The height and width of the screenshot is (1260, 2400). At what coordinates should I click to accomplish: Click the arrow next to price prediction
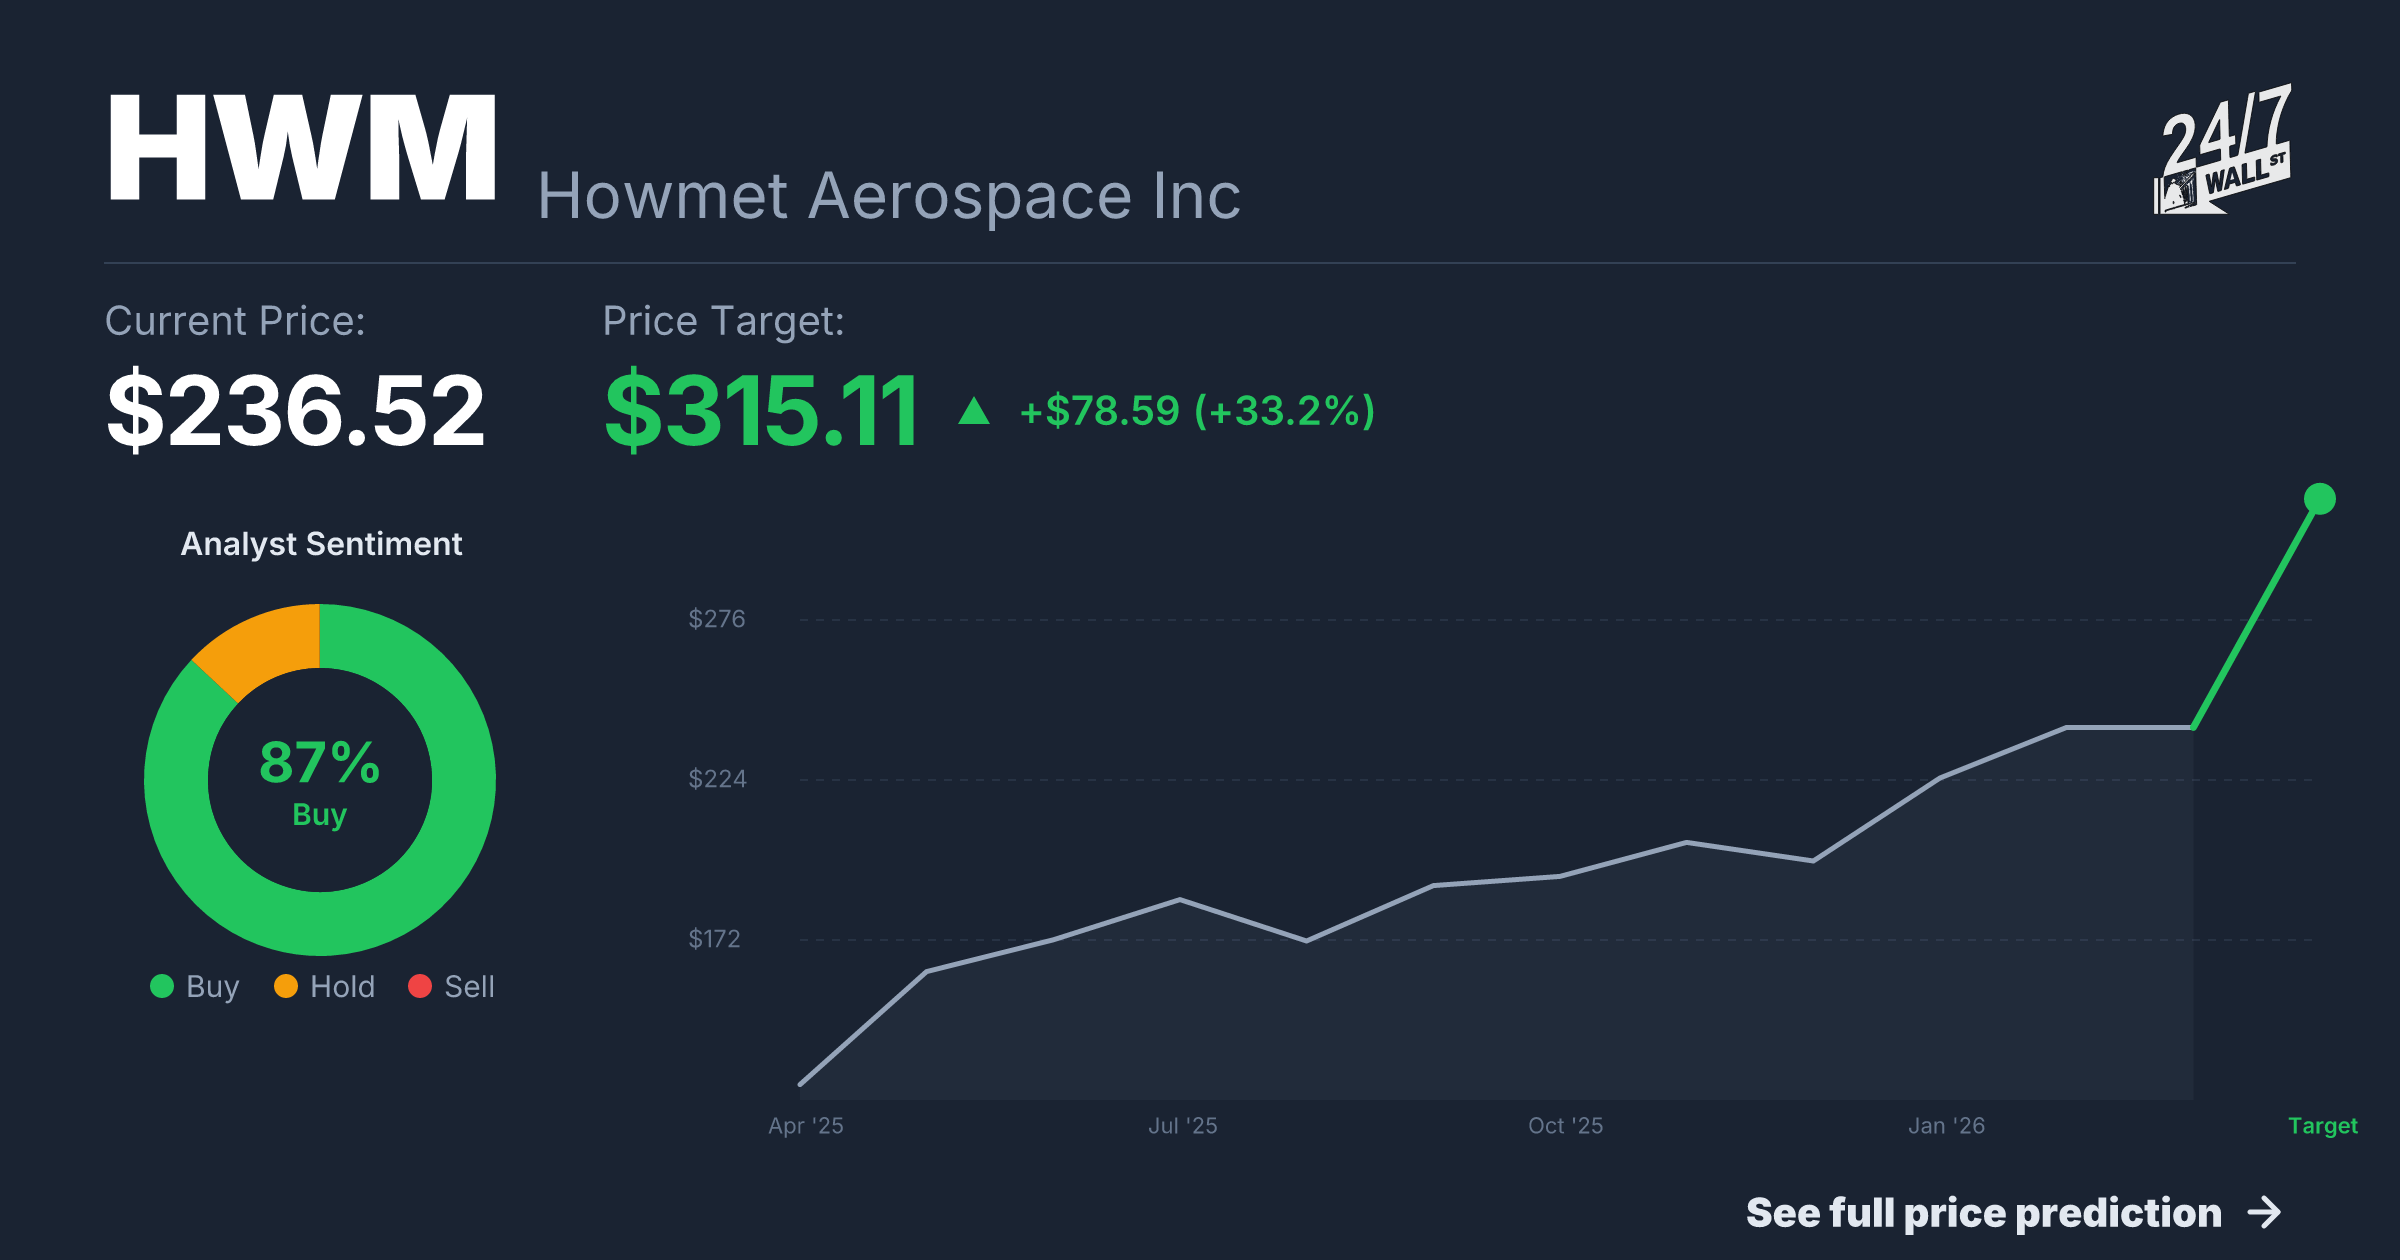click(x=2265, y=1213)
